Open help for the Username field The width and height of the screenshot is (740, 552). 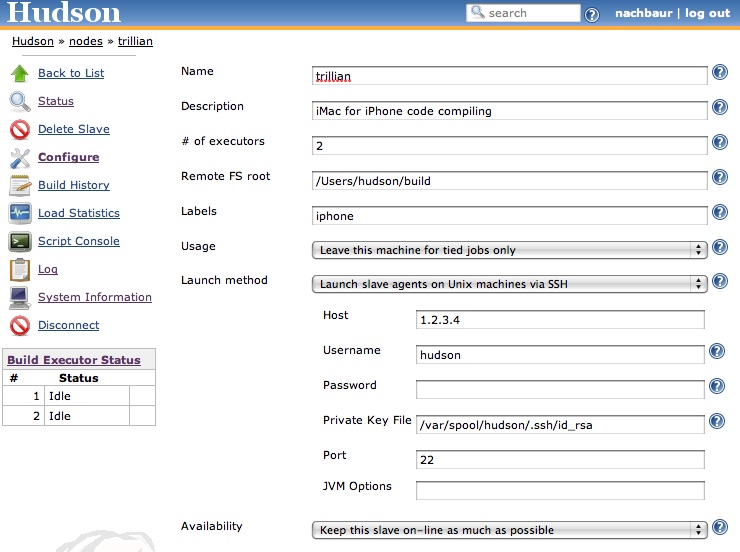pos(717,351)
